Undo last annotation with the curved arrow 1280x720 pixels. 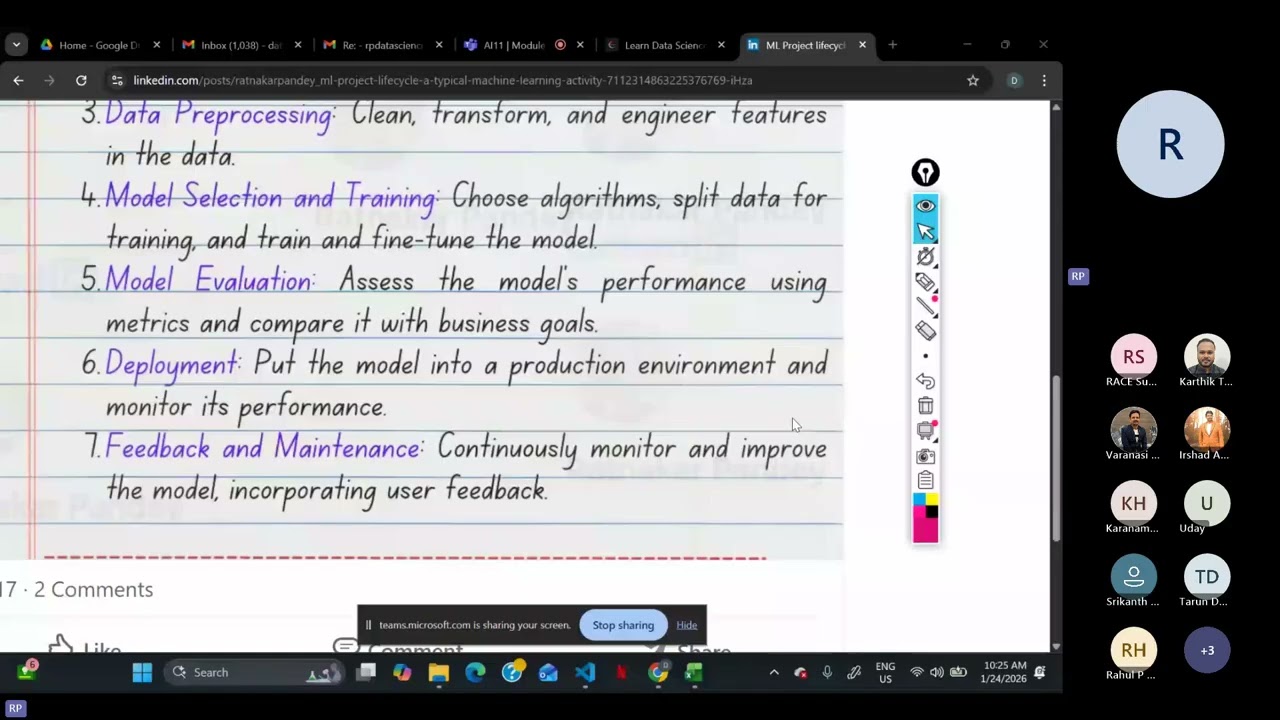coord(925,381)
